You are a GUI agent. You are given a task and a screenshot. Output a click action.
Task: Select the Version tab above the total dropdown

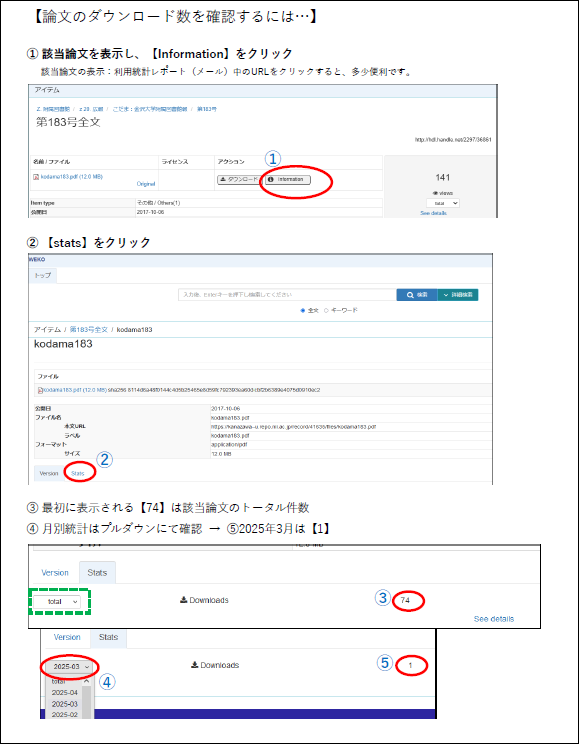click(x=55, y=573)
